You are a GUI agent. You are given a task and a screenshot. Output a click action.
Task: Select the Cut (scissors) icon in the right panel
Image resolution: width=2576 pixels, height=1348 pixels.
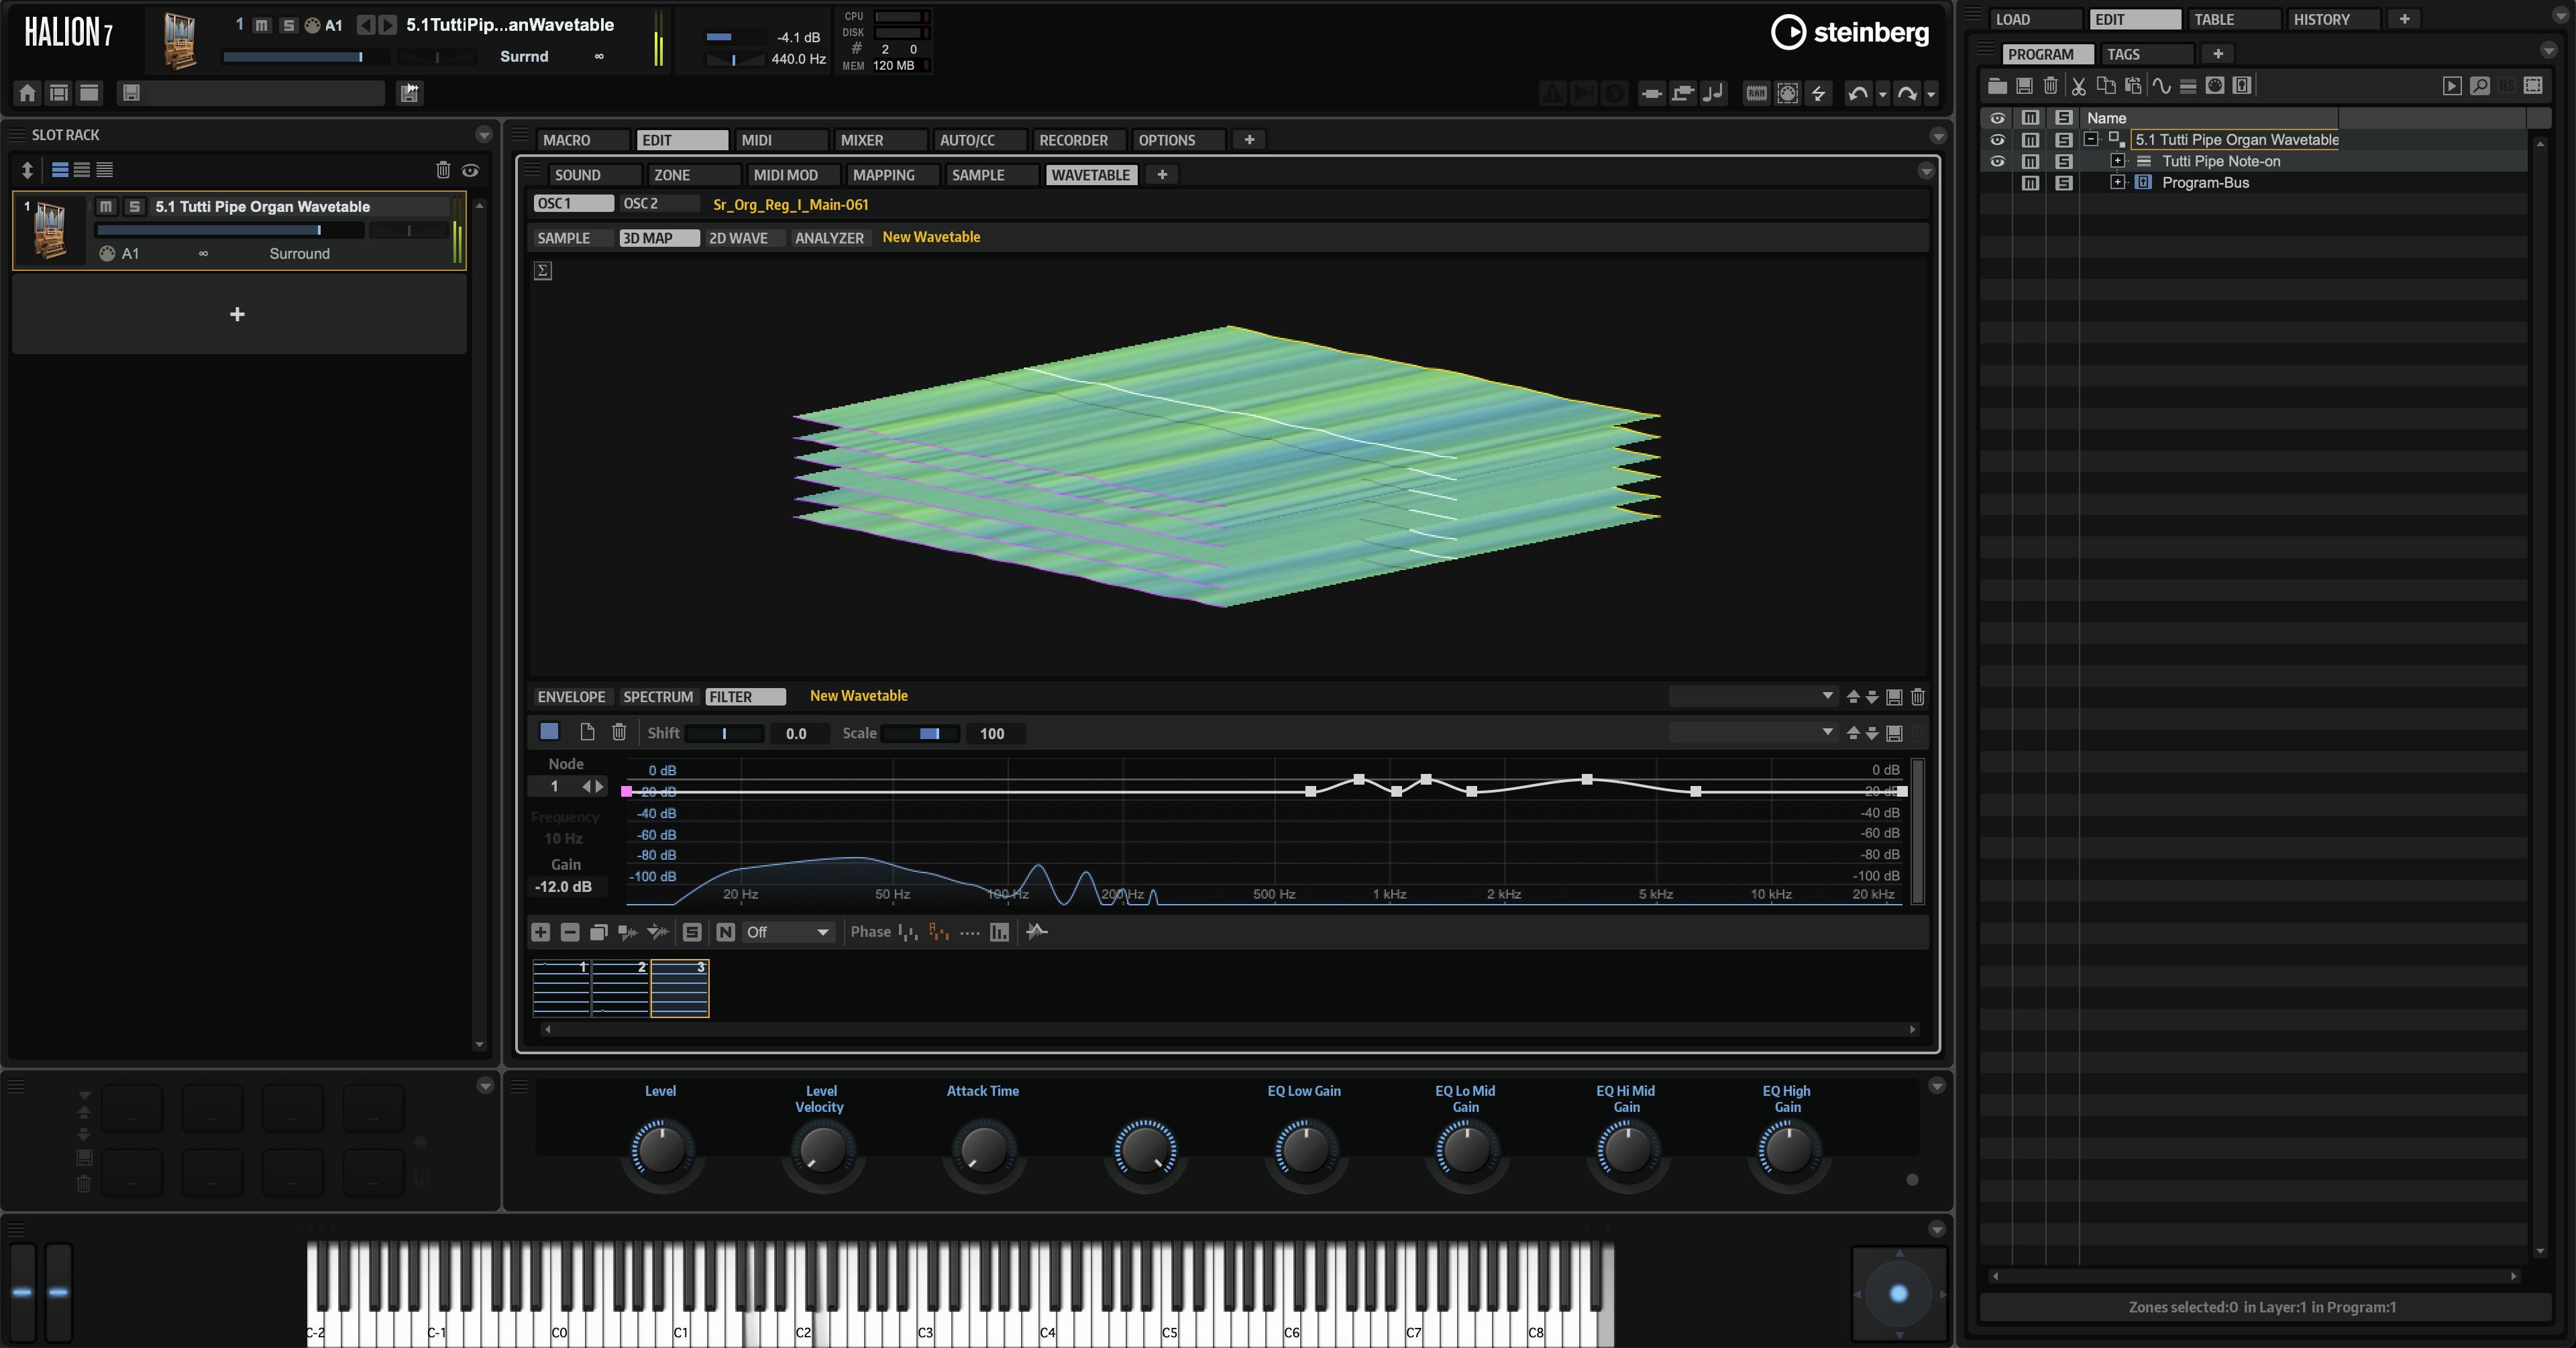tap(2079, 86)
